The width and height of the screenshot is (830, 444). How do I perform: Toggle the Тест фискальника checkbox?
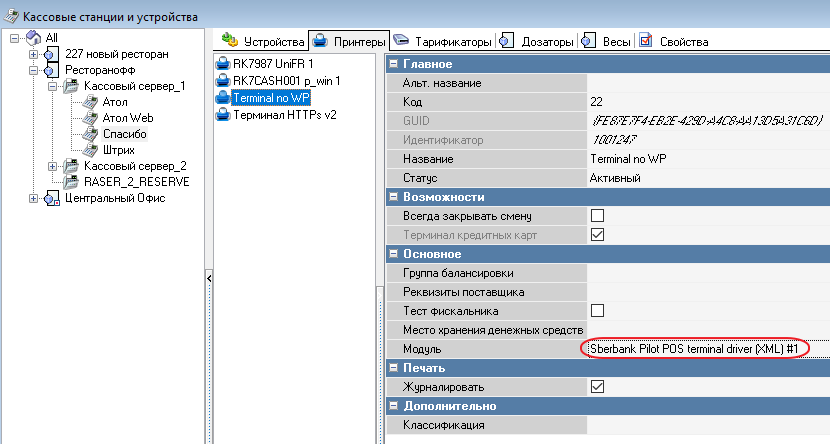click(598, 311)
